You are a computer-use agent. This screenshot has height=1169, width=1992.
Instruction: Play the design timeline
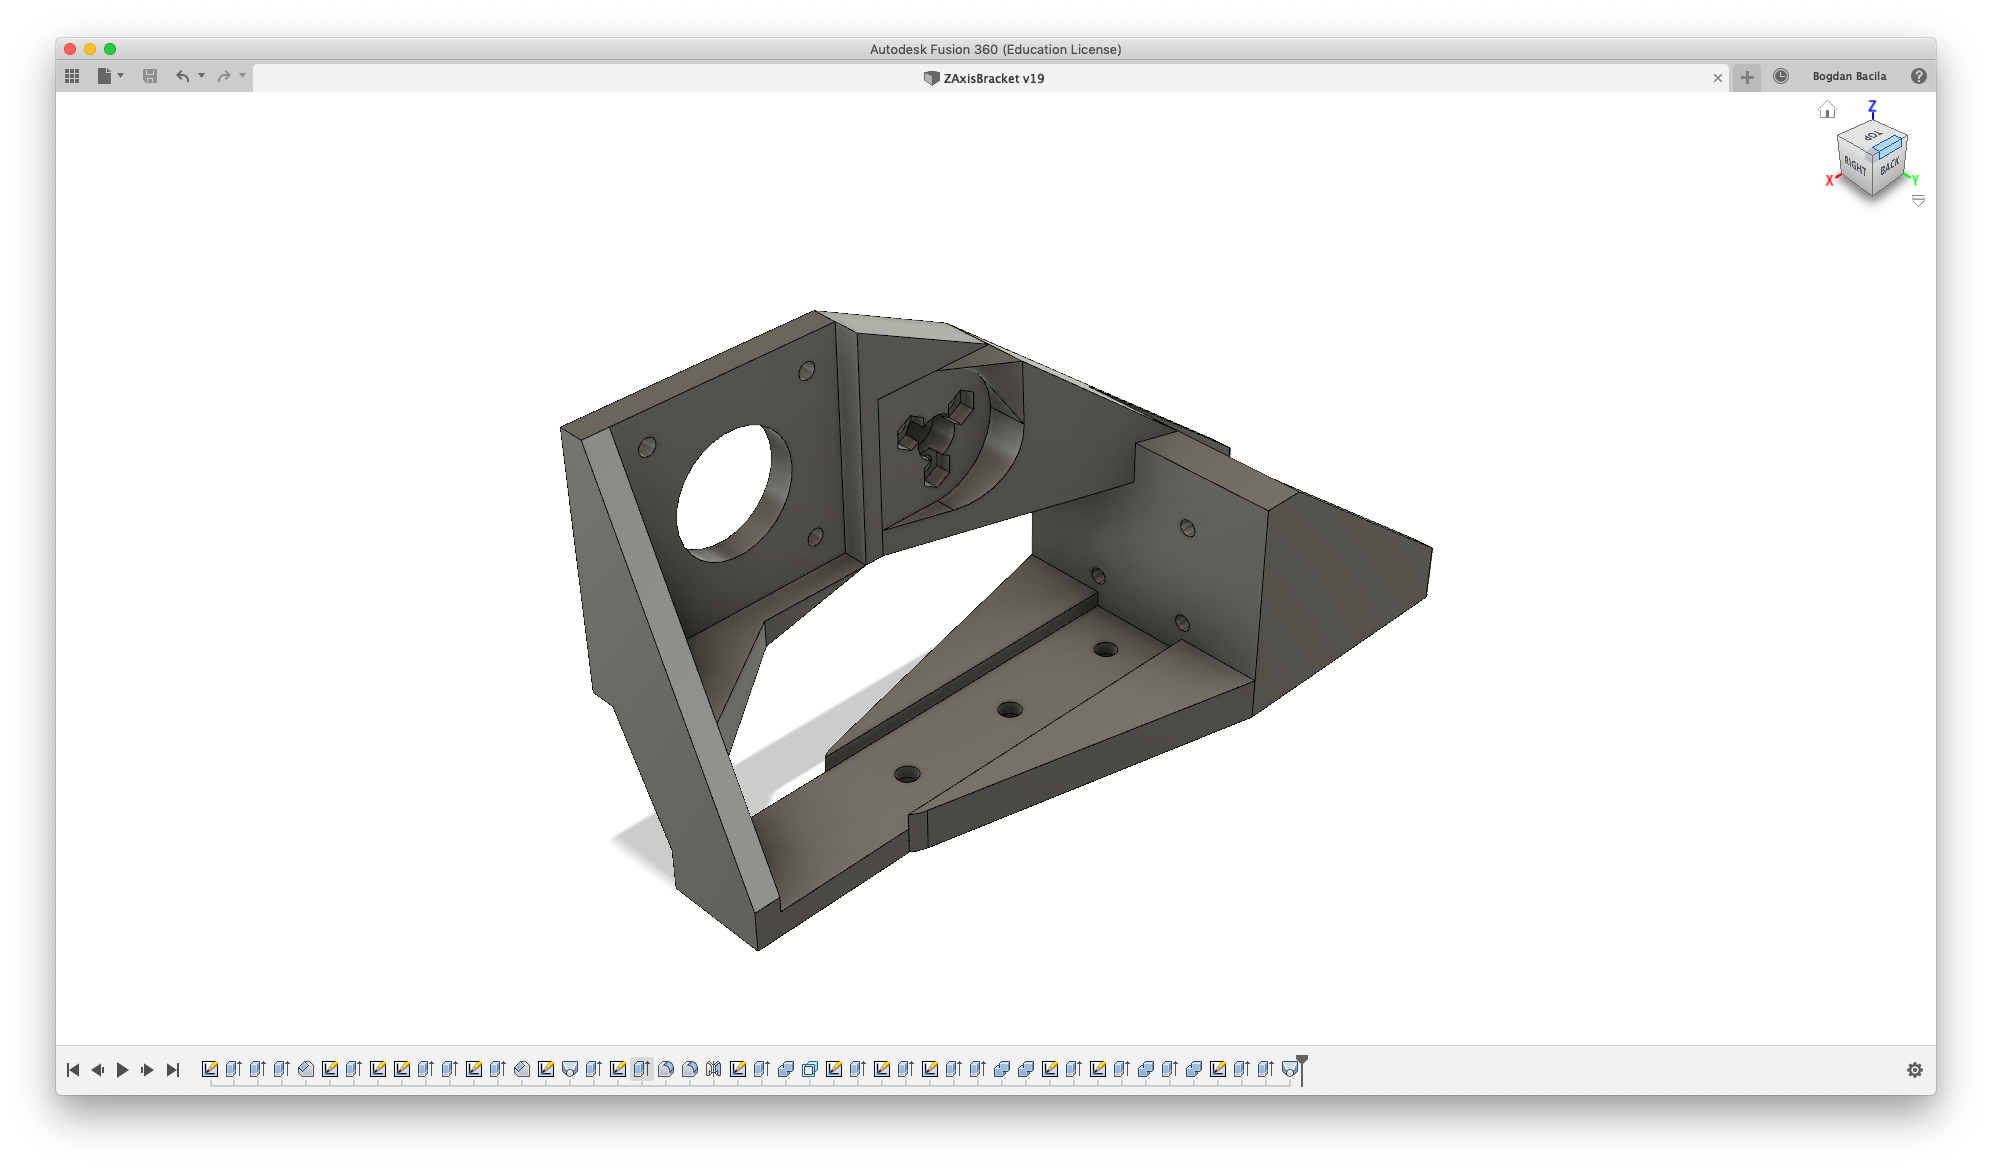(x=122, y=1070)
